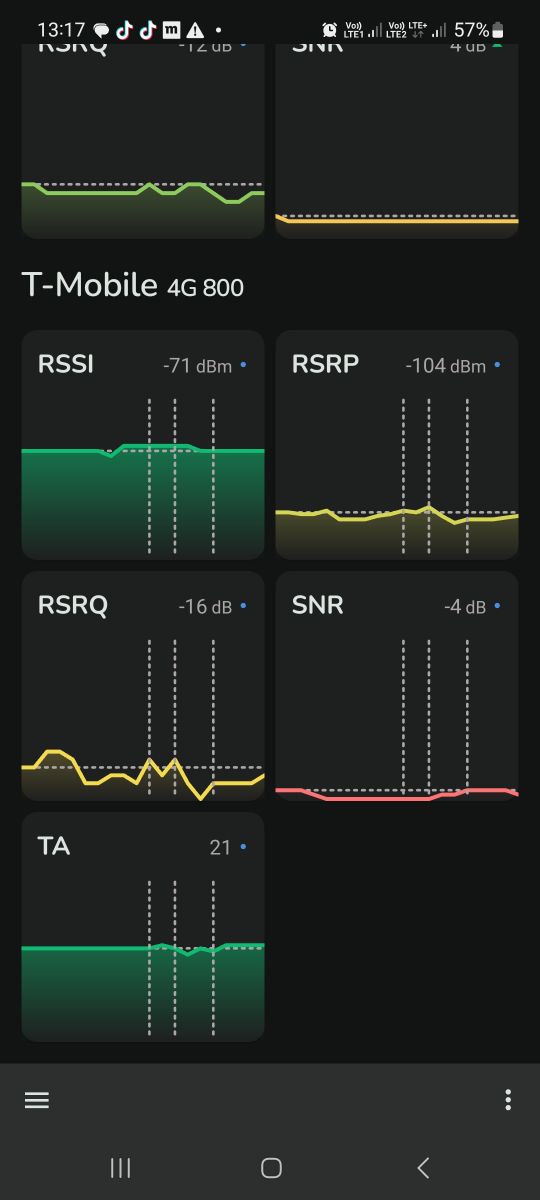Tap the -4 dB SNR reading
The image size is (540, 1200).
coord(464,607)
